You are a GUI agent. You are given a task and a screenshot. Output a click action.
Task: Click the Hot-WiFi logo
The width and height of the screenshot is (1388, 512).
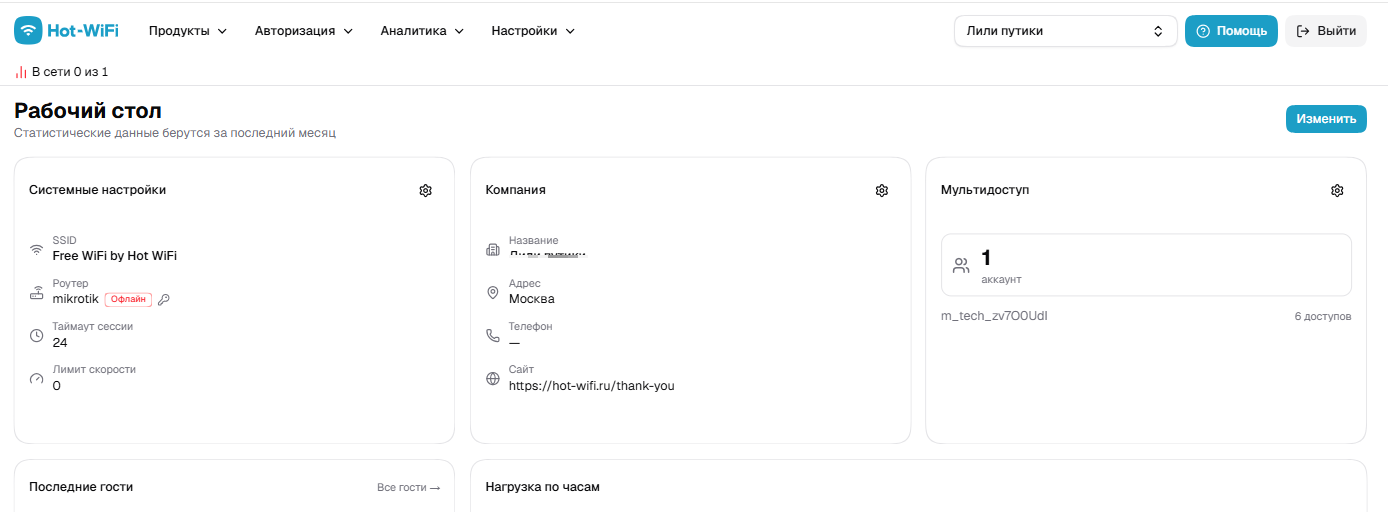click(66, 30)
